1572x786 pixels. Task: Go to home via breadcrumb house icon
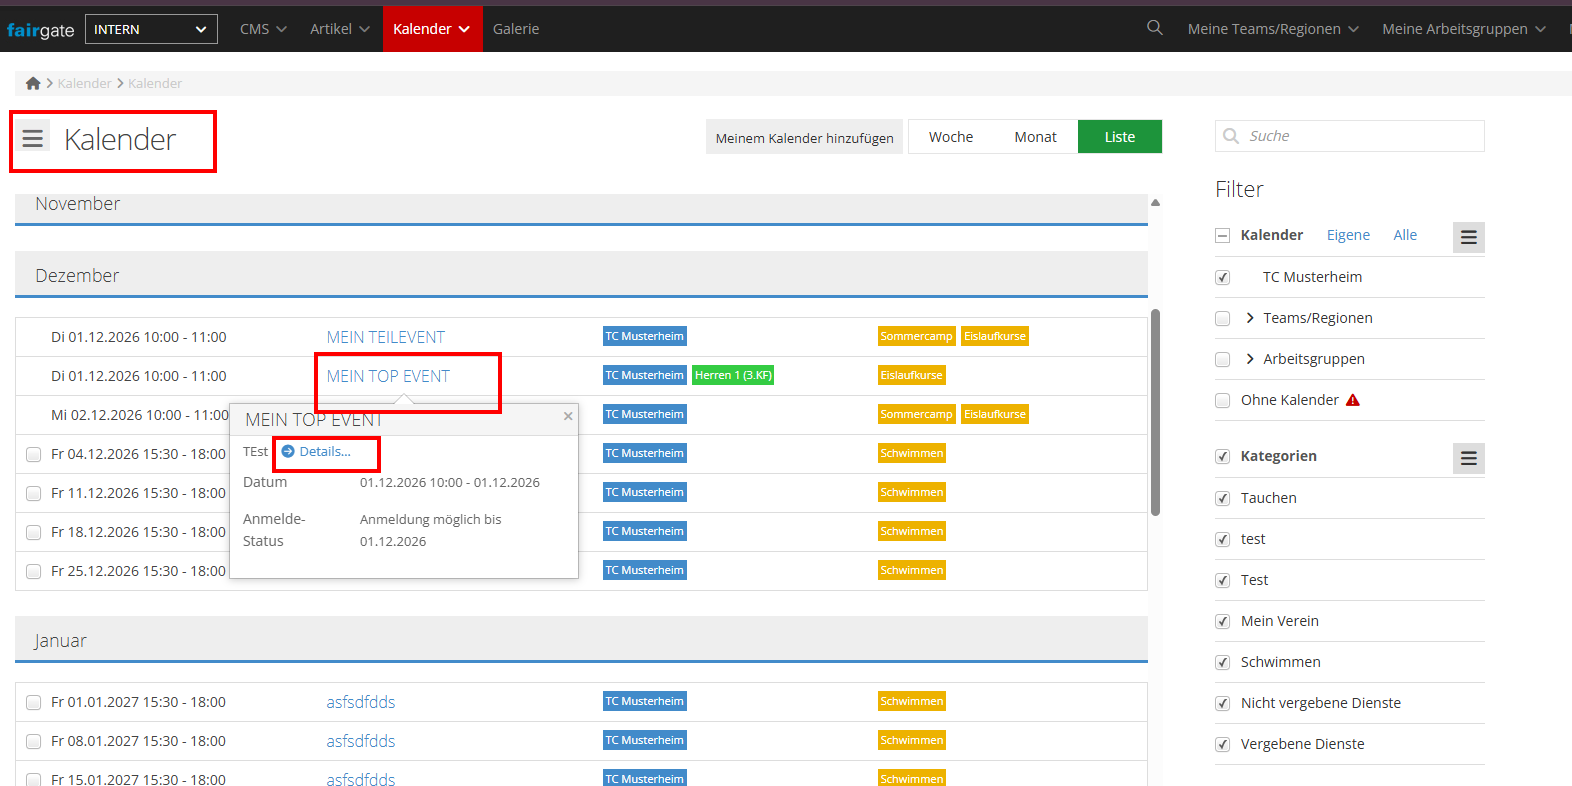pyautogui.click(x=33, y=83)
